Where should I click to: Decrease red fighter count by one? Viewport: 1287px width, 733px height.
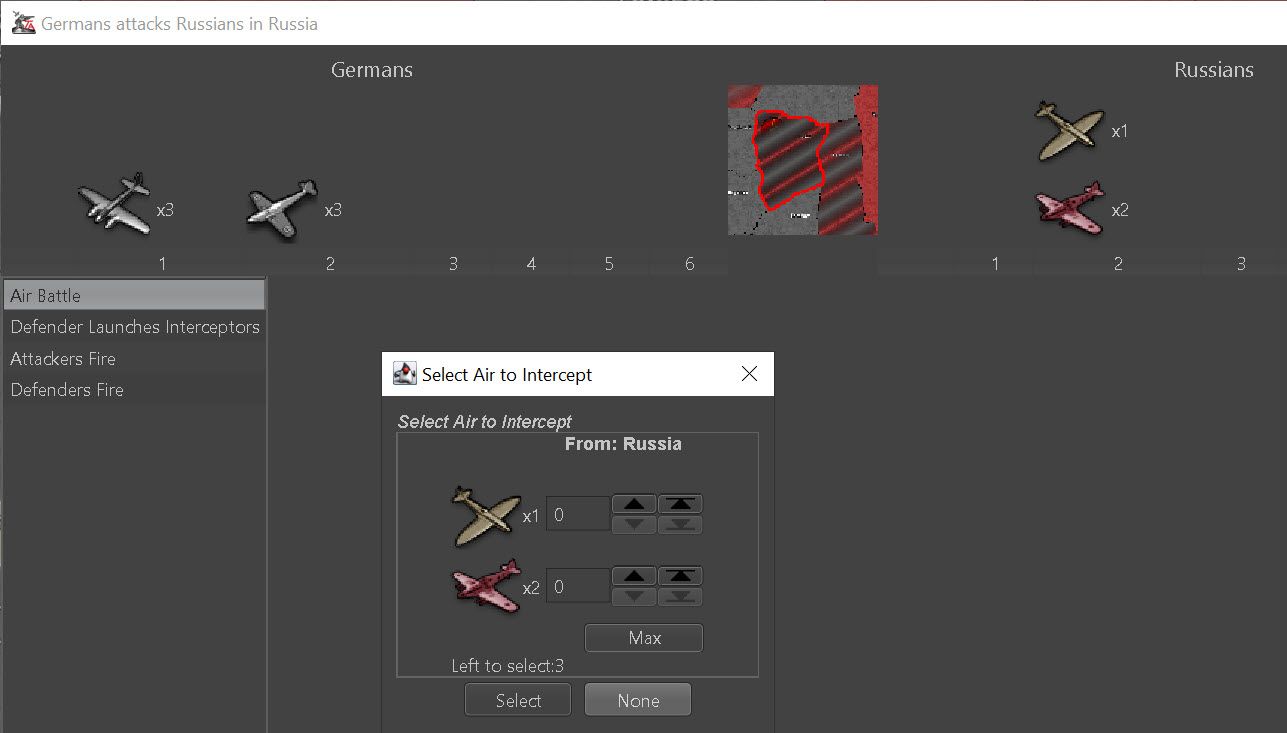(634, 597)
